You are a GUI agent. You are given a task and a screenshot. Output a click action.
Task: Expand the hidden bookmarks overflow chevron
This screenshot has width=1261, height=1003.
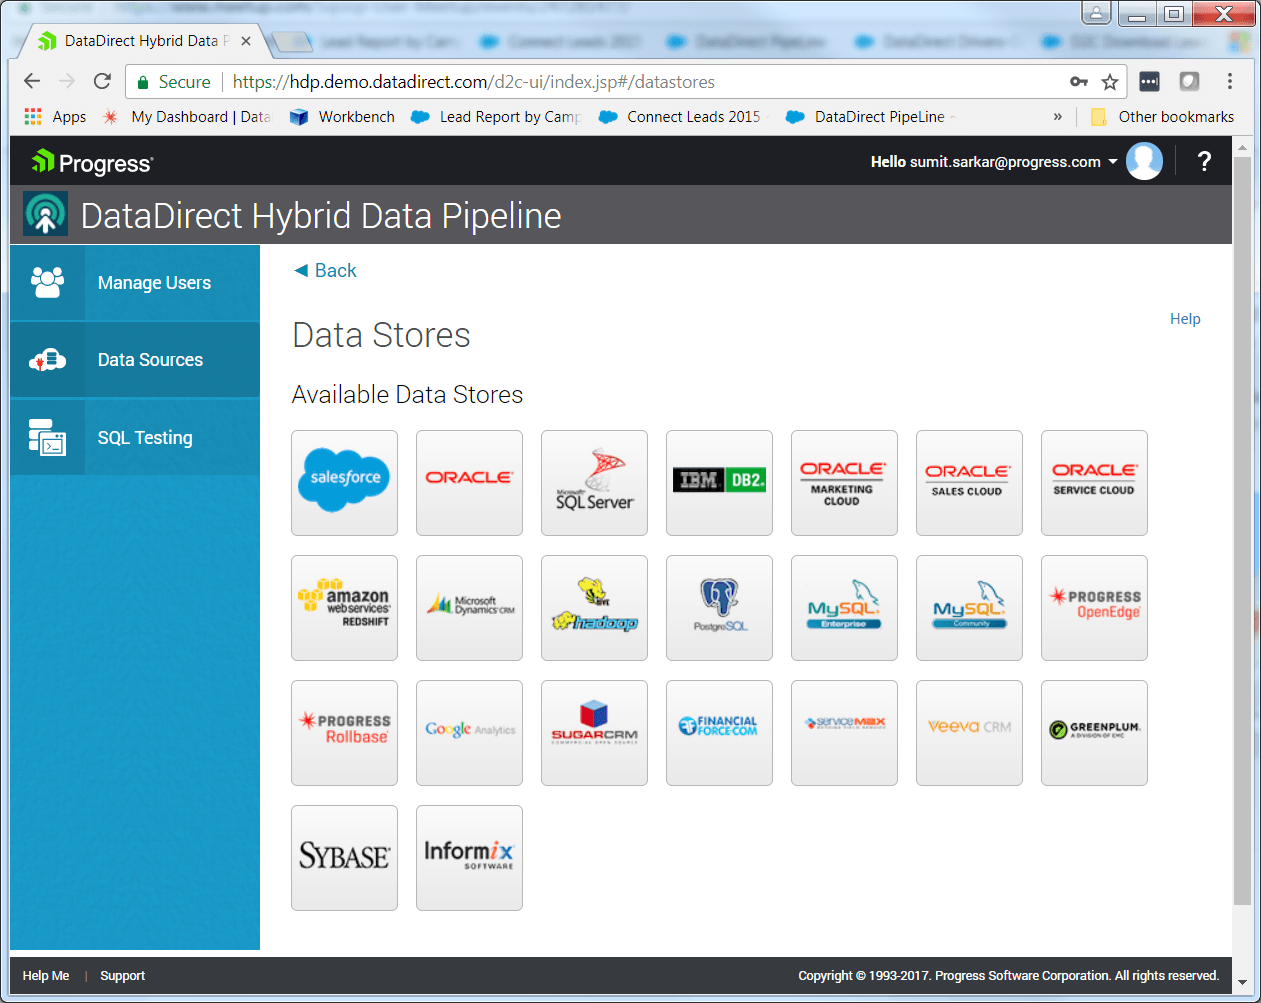point(1058,116)
